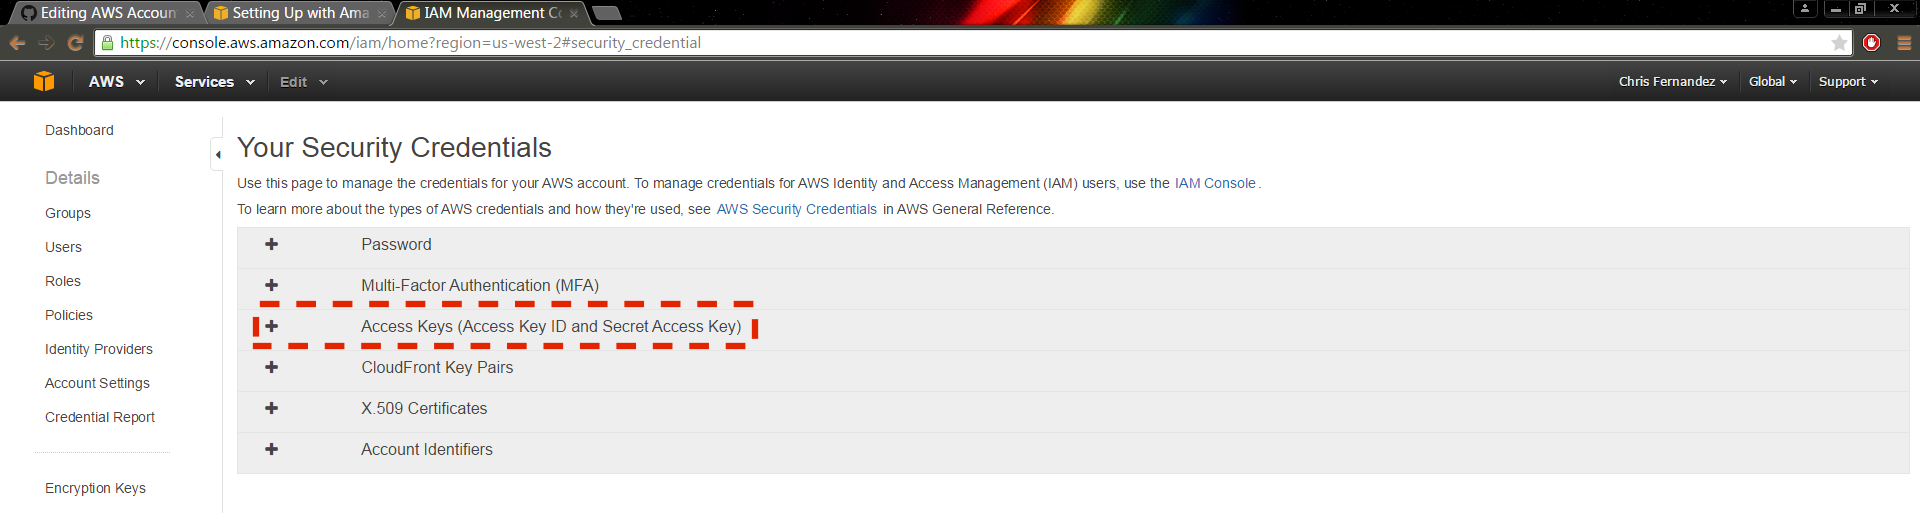Click the green padlock security icon
The height and width of the screenshot is (513, 1920).
tap(107, 43)
